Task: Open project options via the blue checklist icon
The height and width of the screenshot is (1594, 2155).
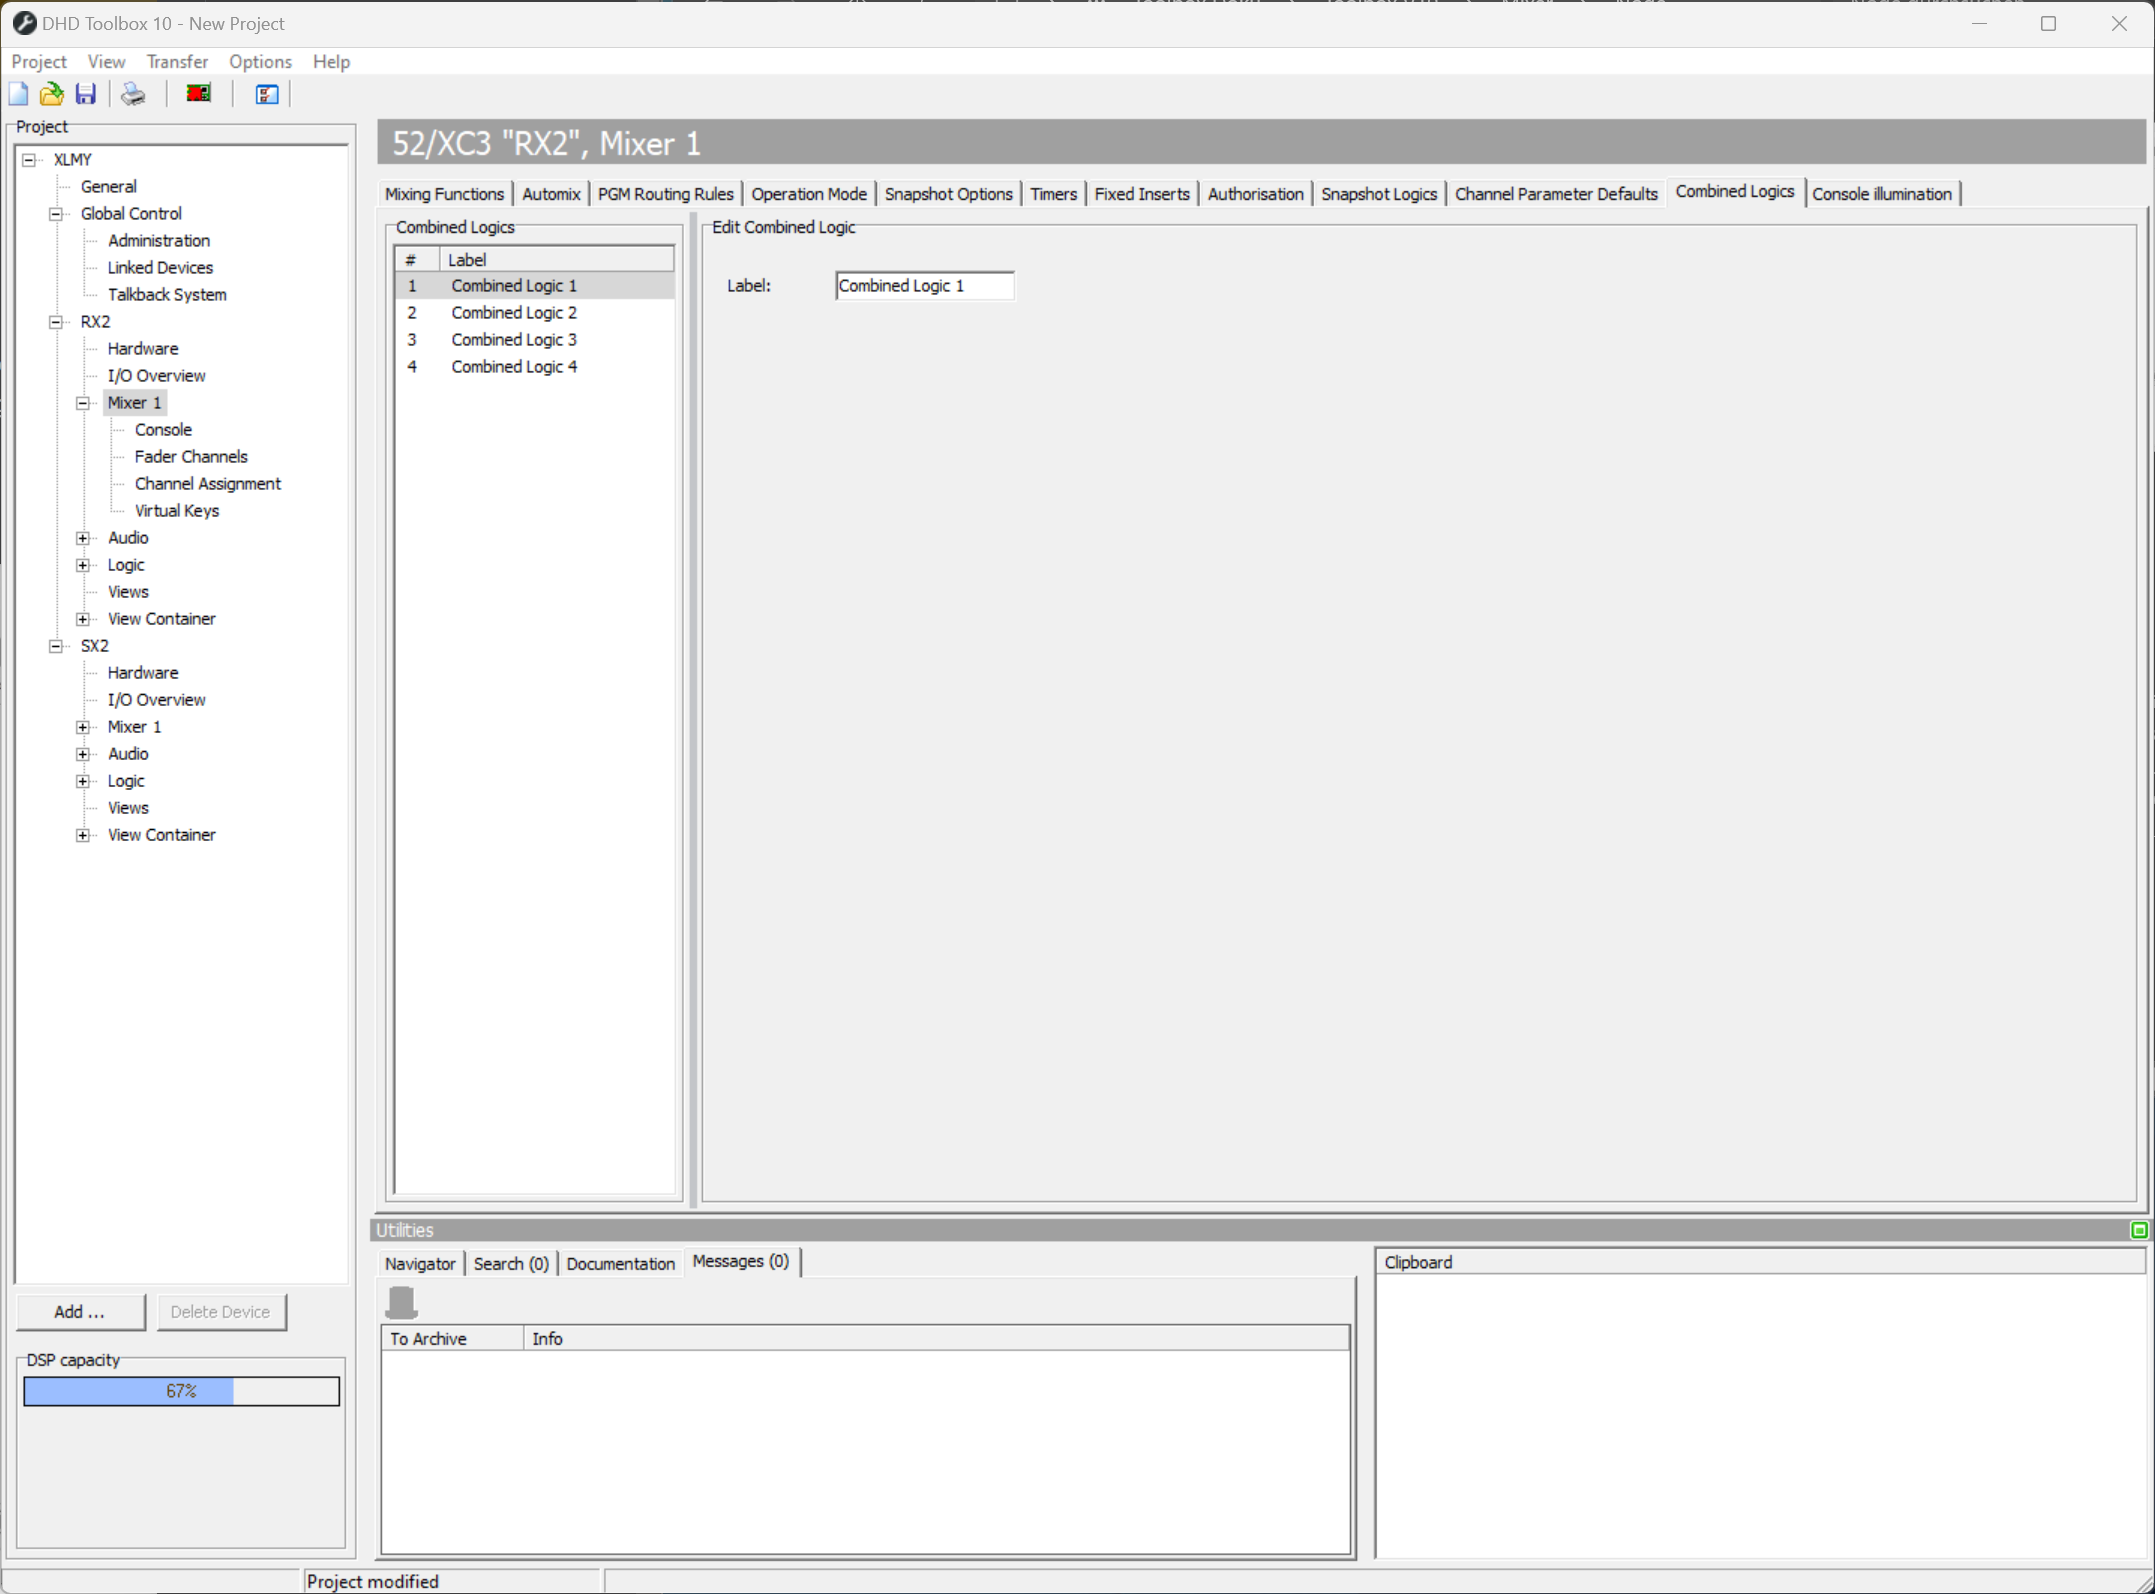Action: (265, 93)
